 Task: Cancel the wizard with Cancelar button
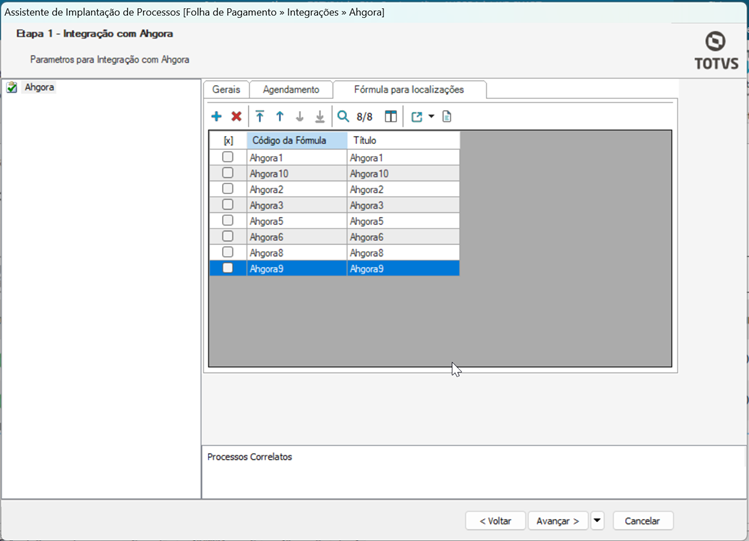(x=642, y=521)
